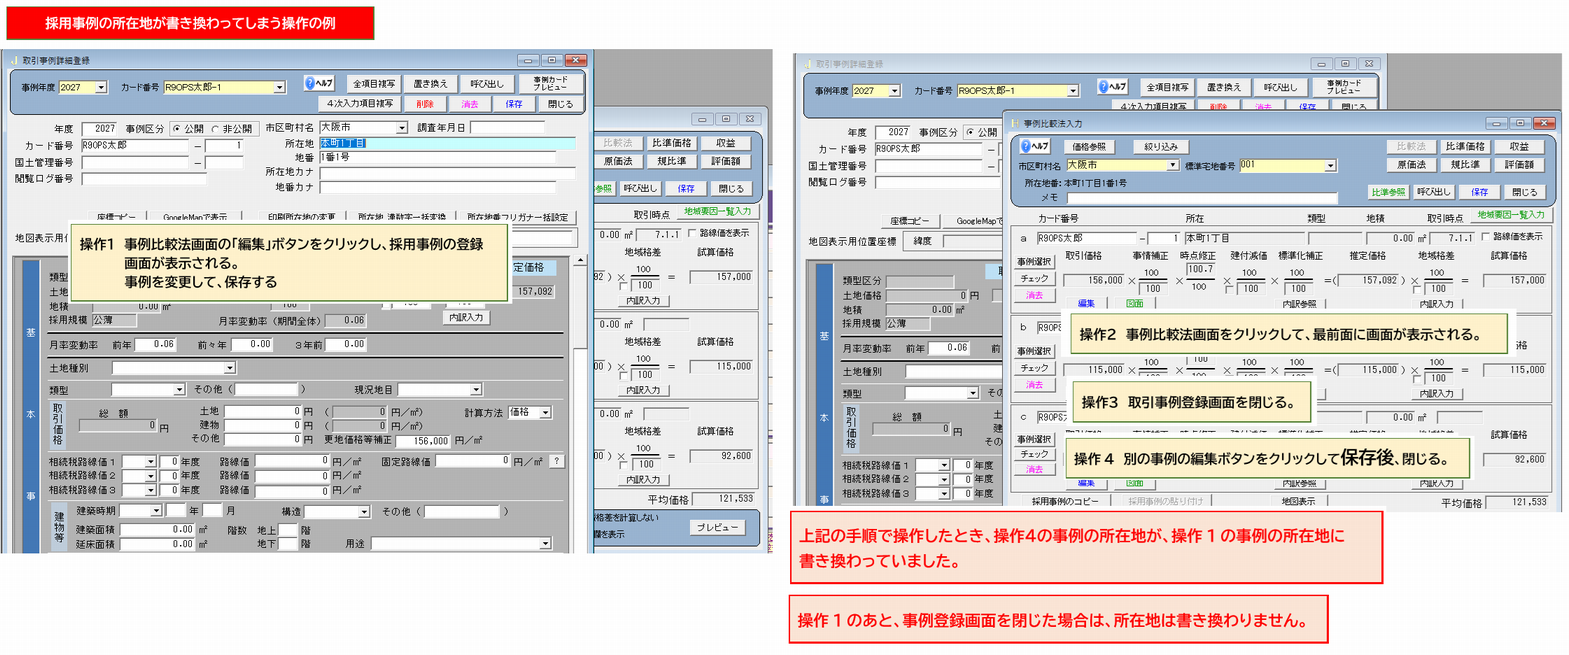Image resolution: width=1569 pixels, height=655 pixels.
Task: Select the 公開 radio button in left window
Action: point(177,129)
